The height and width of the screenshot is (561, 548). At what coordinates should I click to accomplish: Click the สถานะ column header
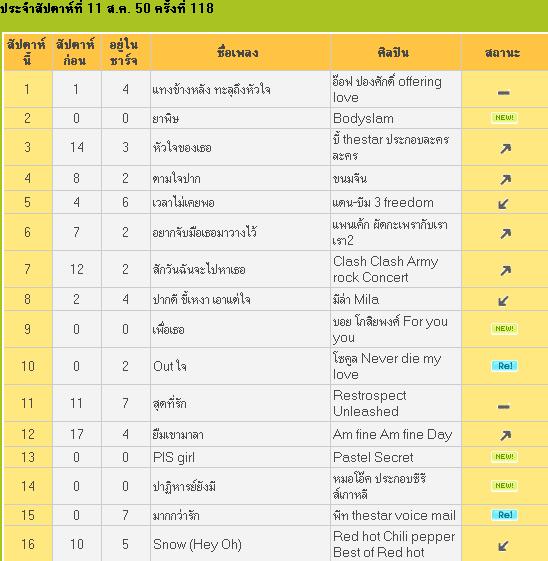click(503, 53)
